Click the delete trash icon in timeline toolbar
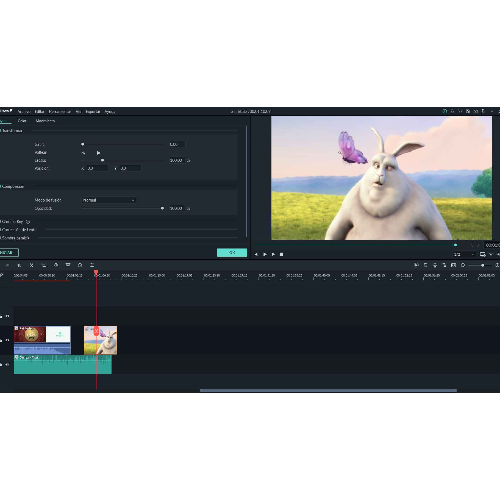500x500 pixels. (19, 265)
